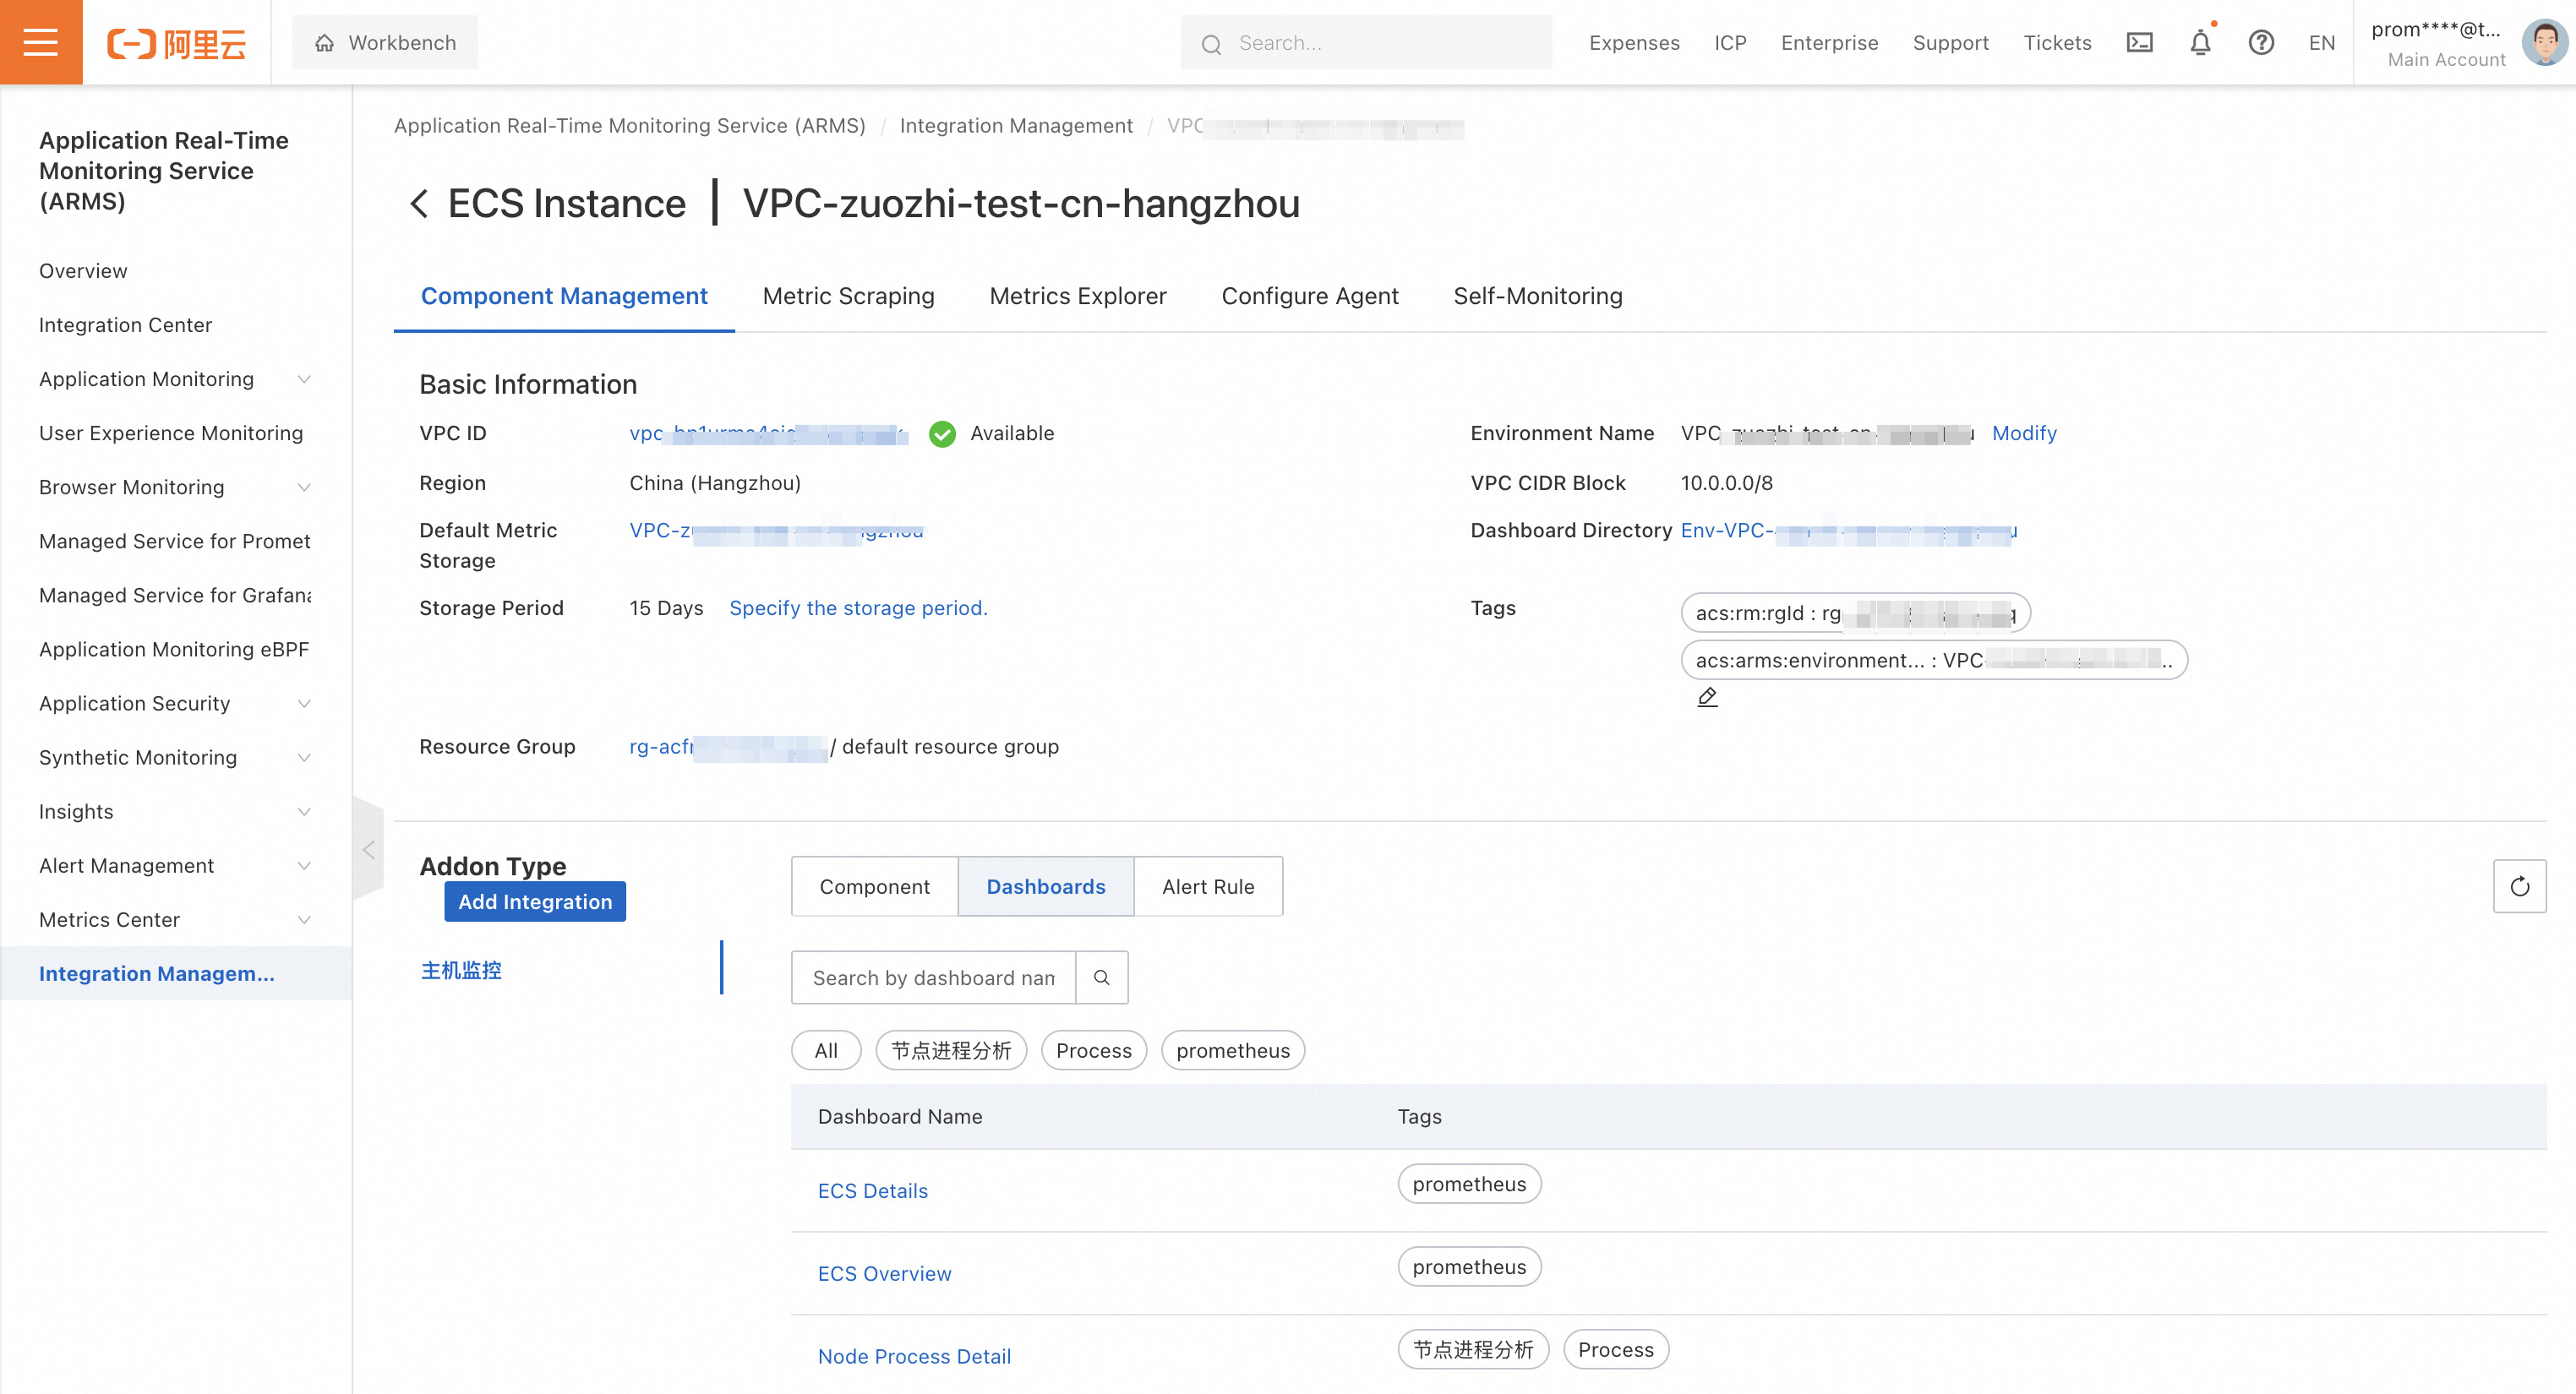Screen dimensions: 2576x1394
Task: Expand Application Monitoring submenu
Action: 304,379
